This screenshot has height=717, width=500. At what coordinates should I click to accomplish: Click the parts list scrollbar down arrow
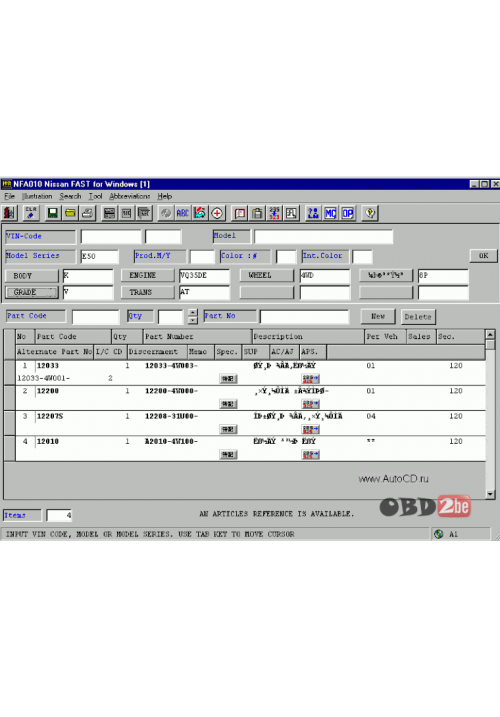(490, 494)
